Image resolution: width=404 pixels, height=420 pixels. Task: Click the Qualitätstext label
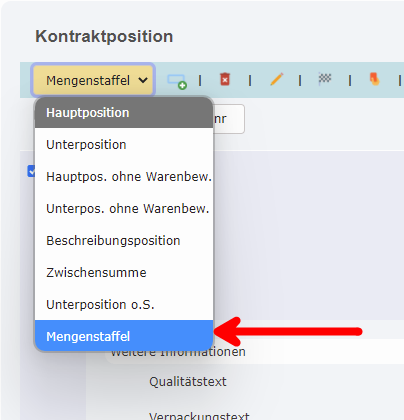188,381
